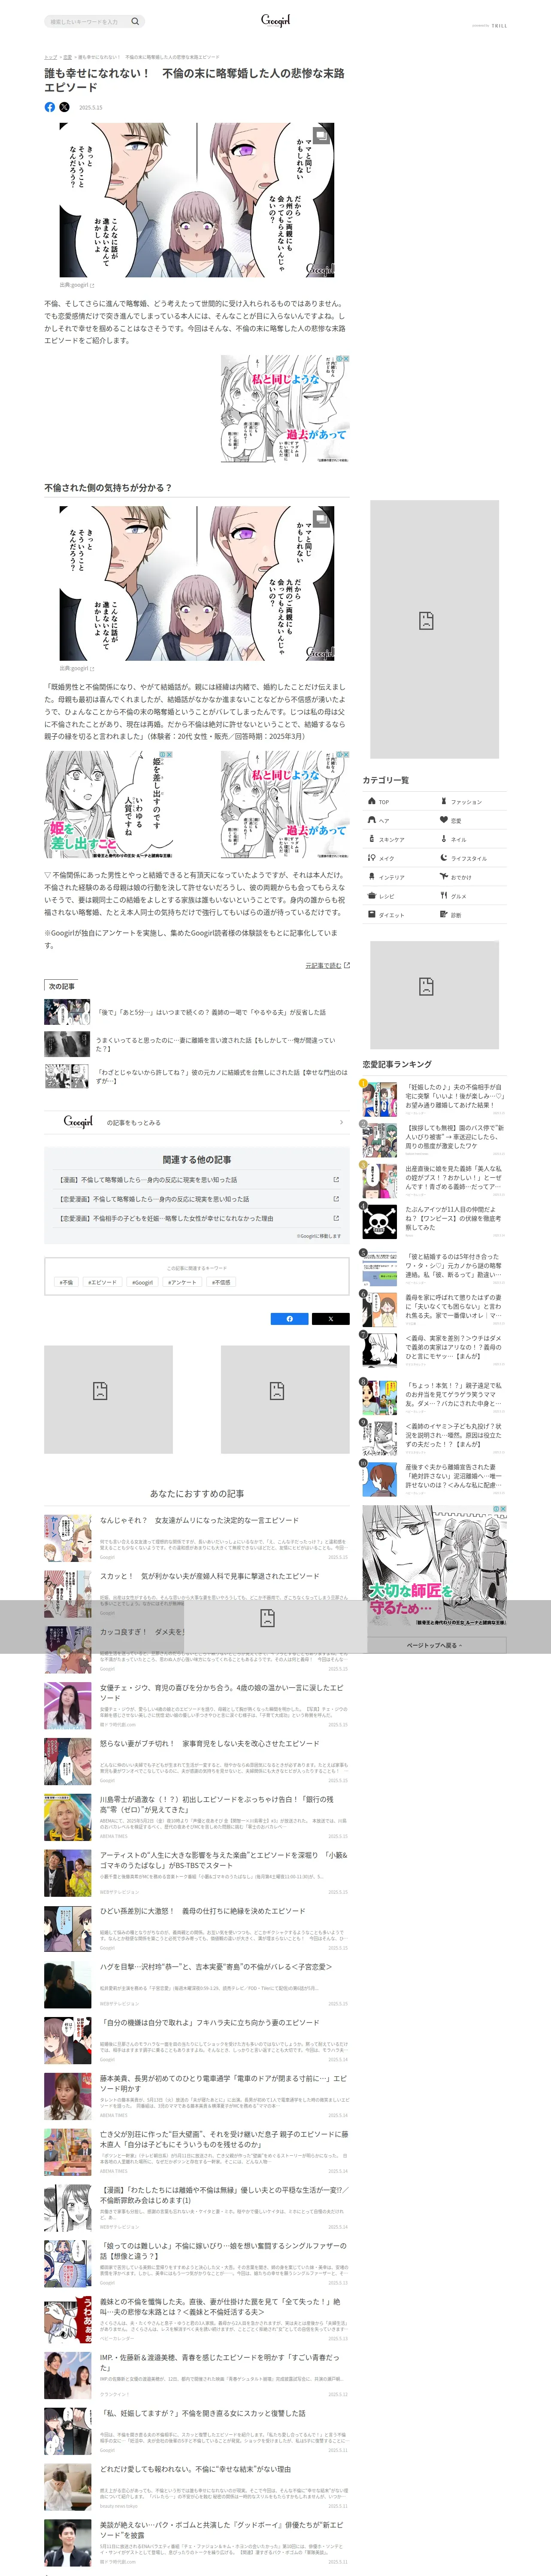Click external-link icon beside 【恋愛漫画】不倫して略奪婚したら
The image size is (551, 2576).
336,1199
